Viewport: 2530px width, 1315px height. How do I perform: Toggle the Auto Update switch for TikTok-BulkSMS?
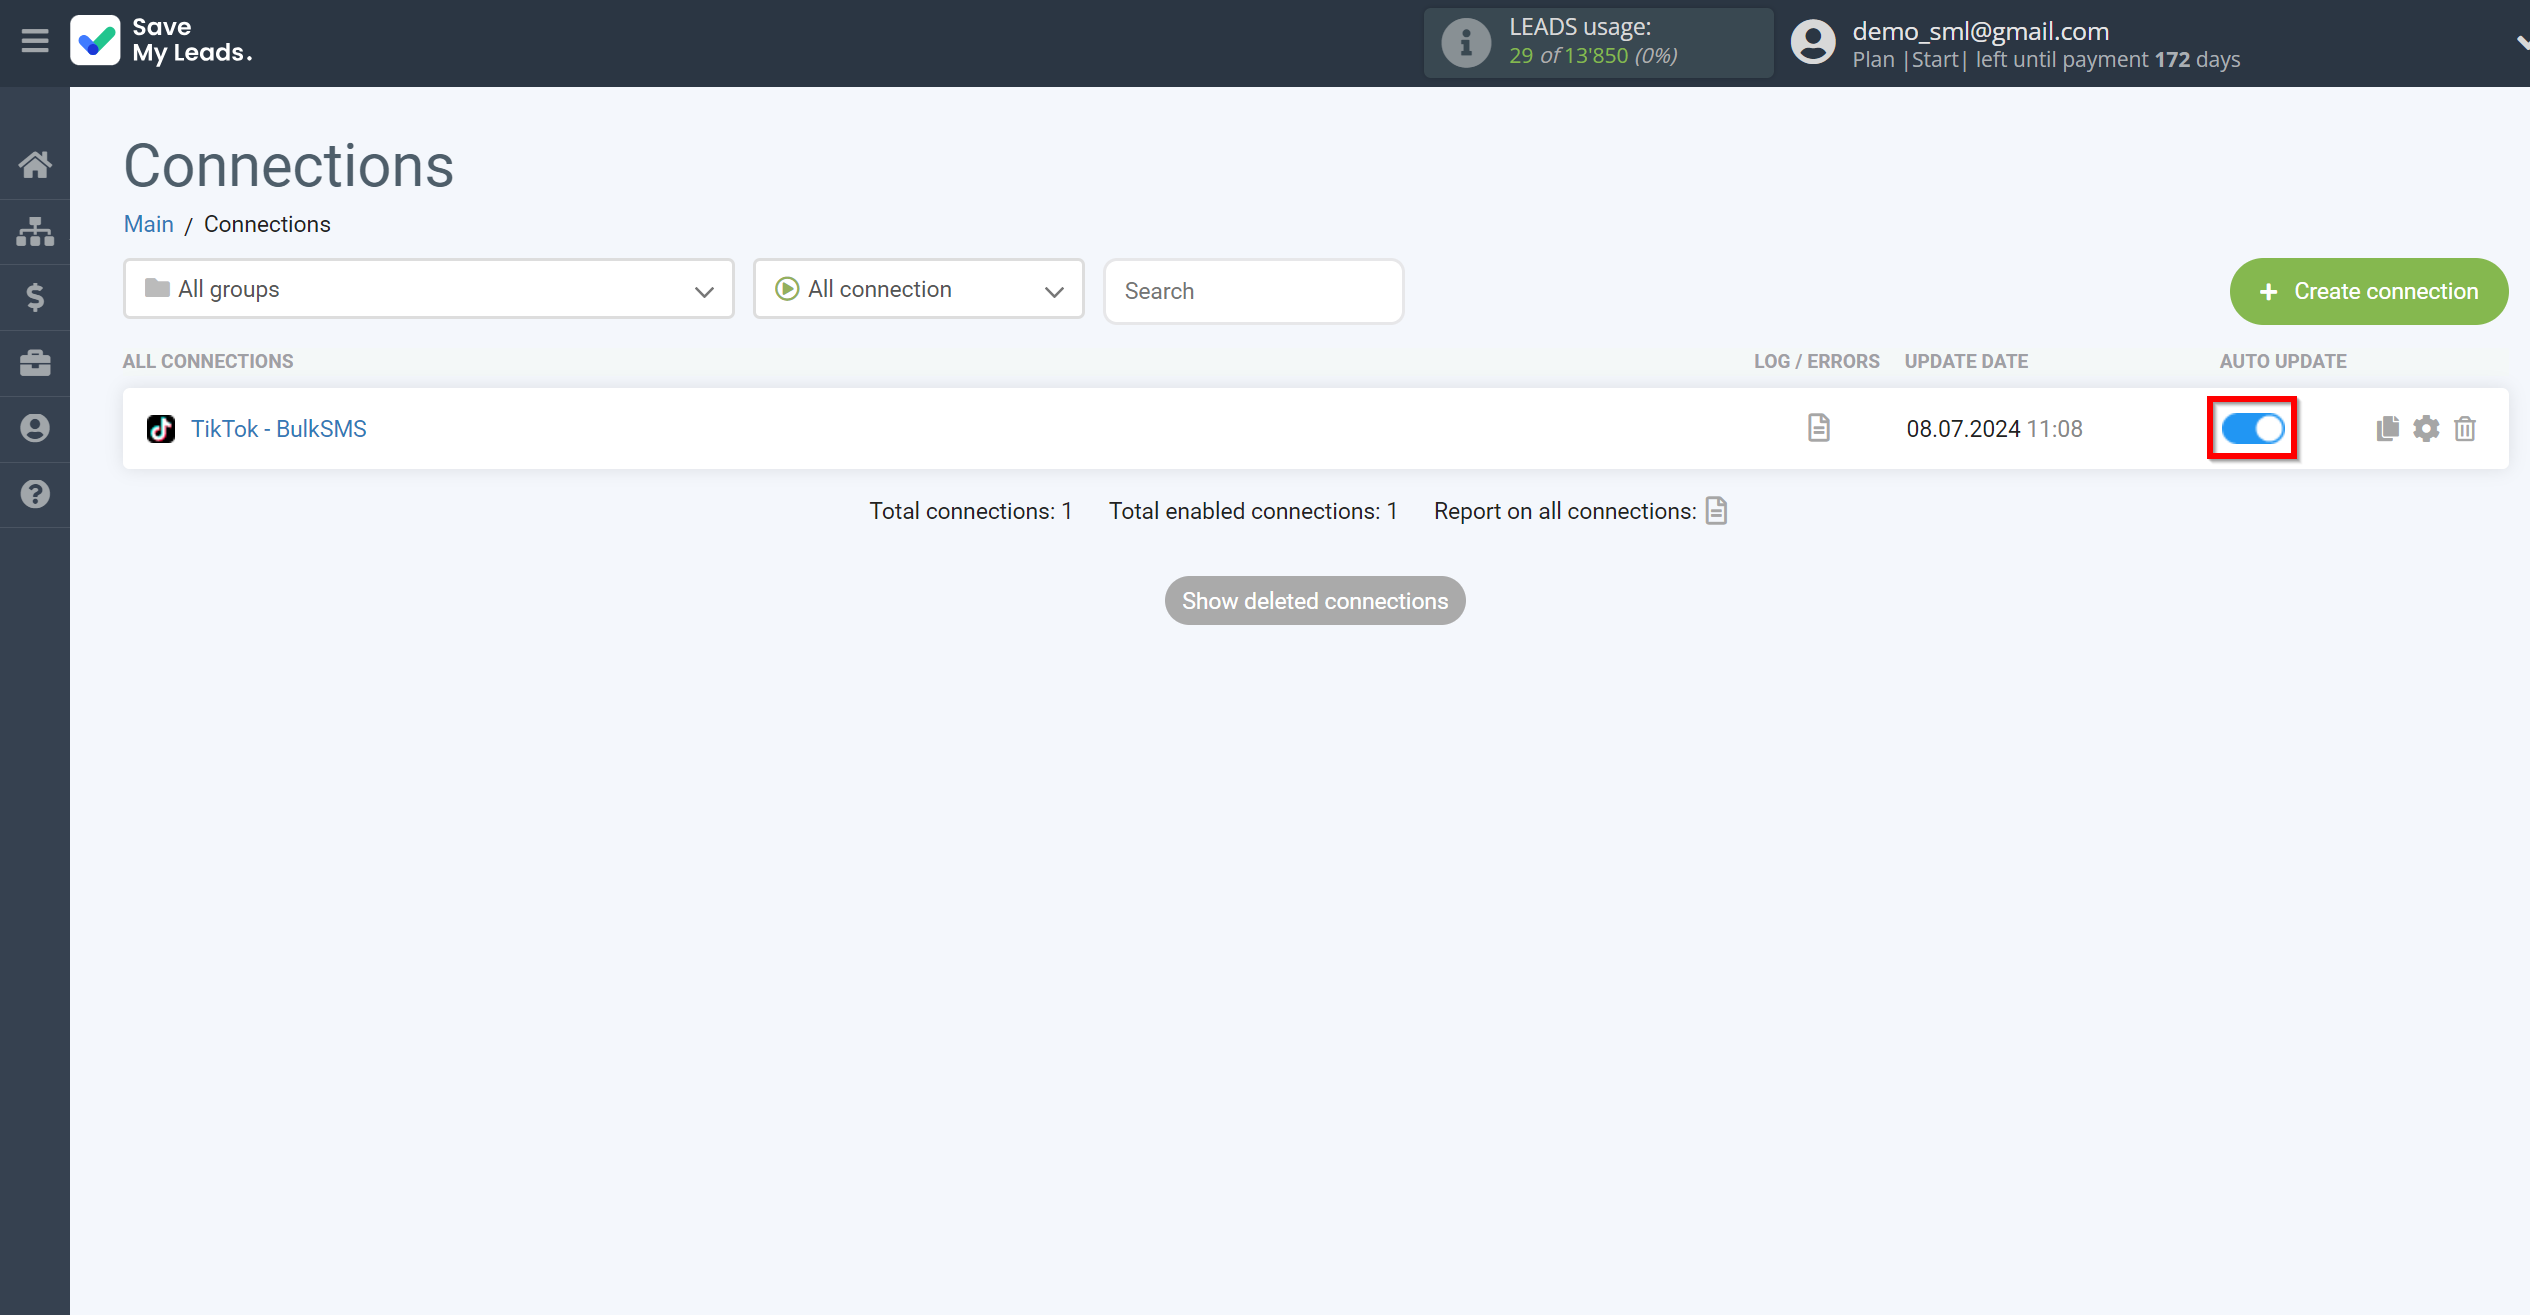point(2252,428)
